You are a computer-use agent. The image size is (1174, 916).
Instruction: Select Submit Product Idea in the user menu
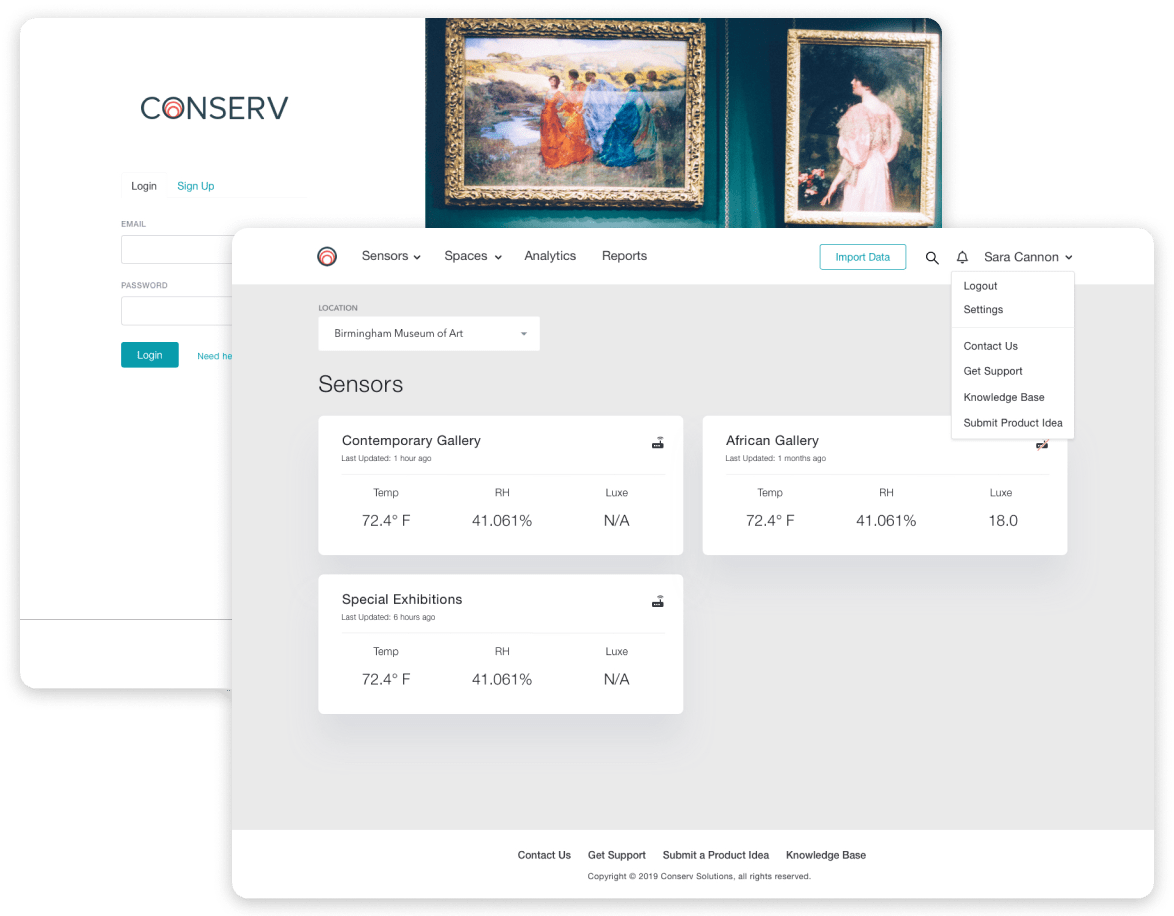(1012, 422)
